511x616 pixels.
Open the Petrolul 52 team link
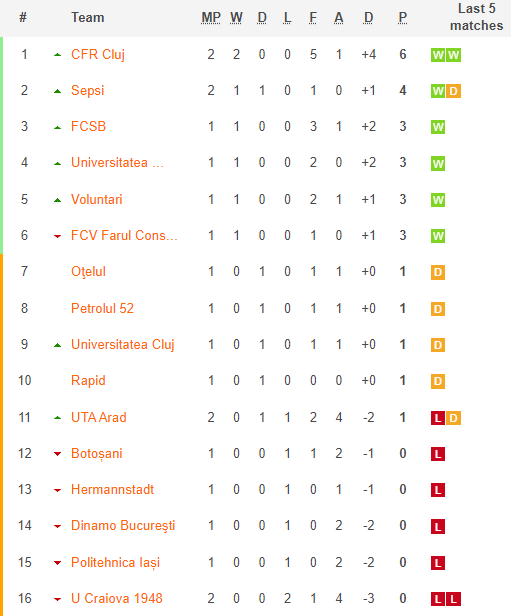[102, 308]
